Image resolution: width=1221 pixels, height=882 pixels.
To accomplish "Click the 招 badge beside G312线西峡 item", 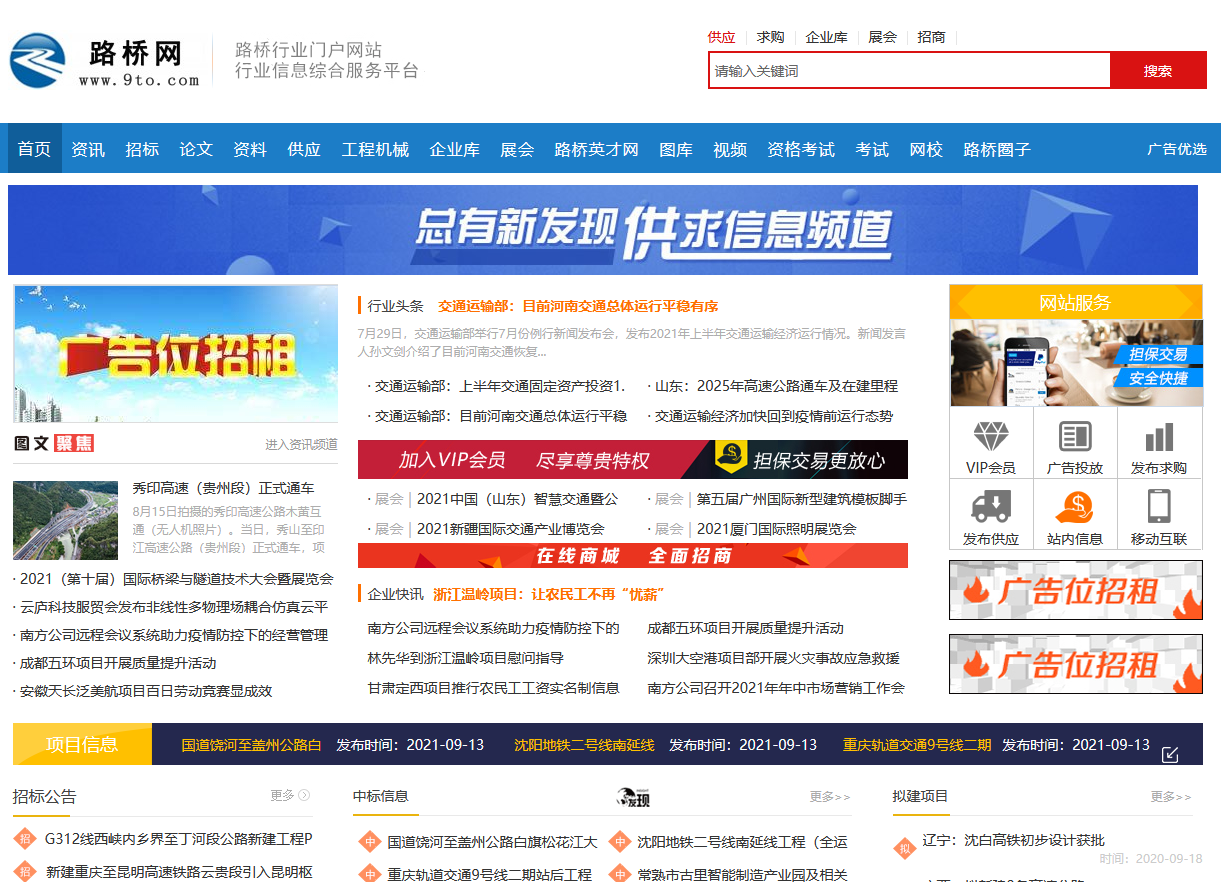I will (x=25, y=838).
